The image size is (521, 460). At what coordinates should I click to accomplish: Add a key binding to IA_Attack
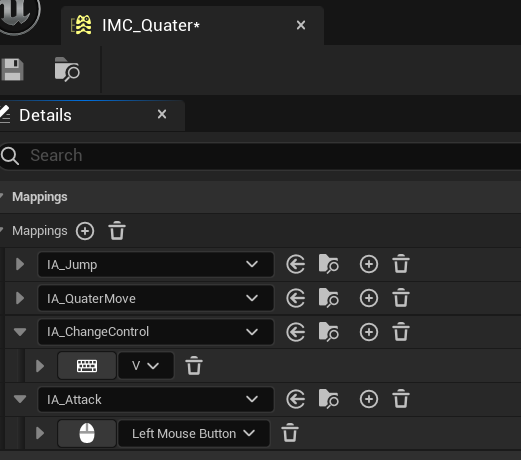[369, 399]
